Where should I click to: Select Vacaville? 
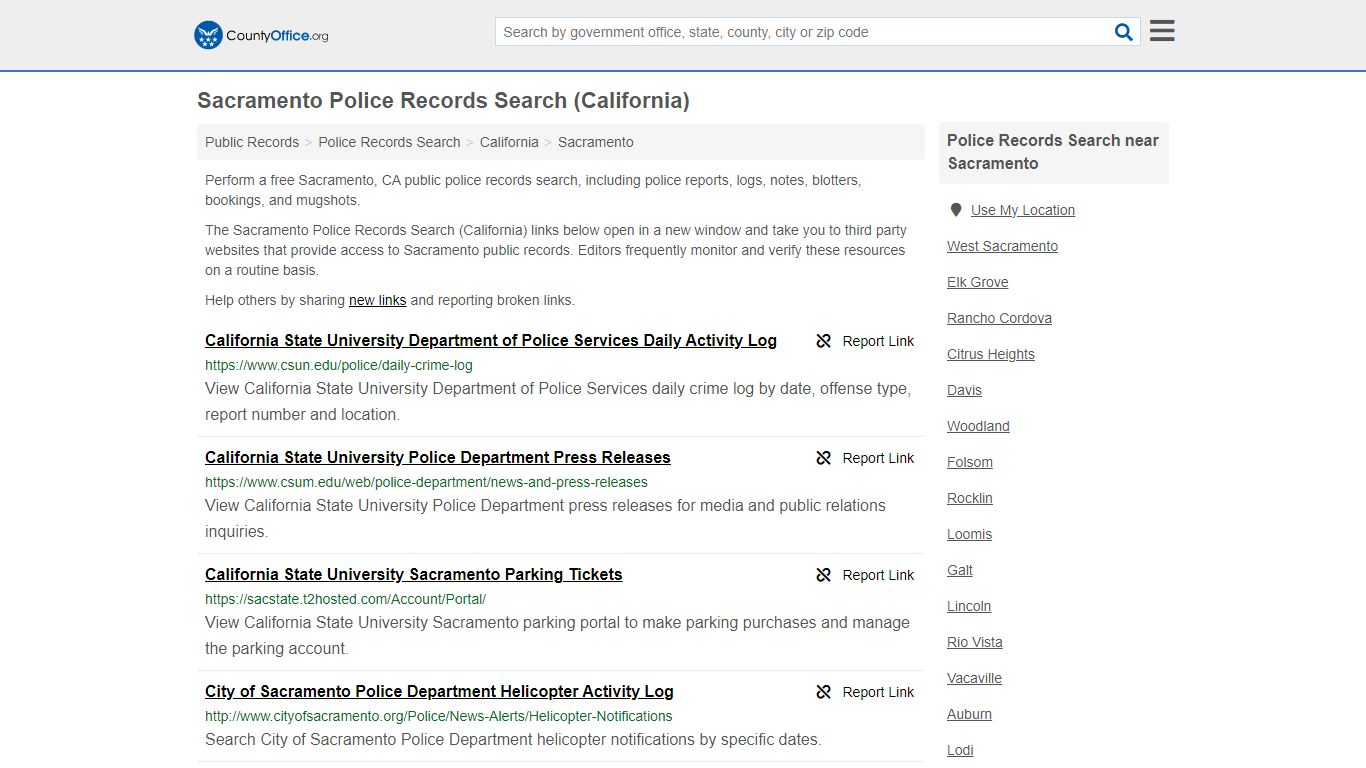click(975, 678)
